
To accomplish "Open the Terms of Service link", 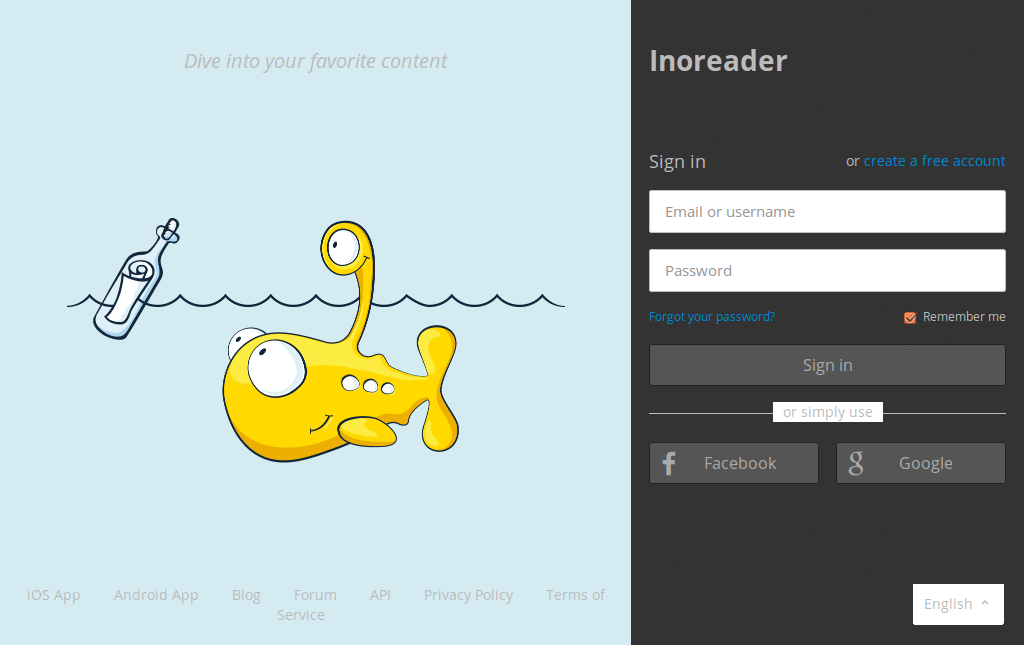I will (575, 595).
